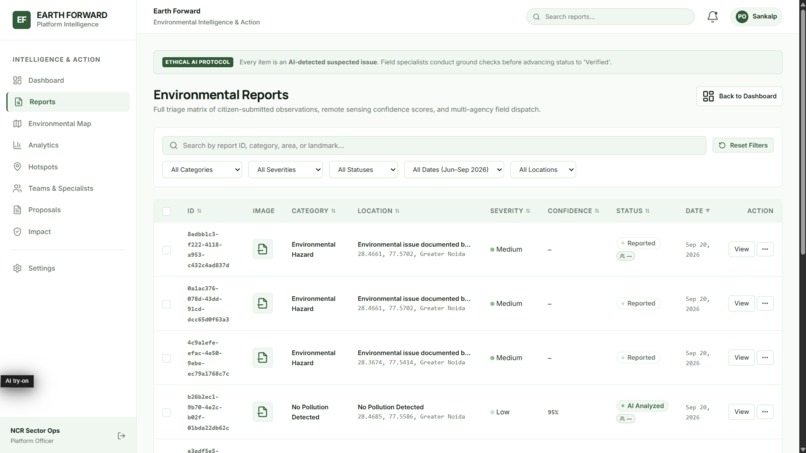Click the magnifier icon in Search reports field
This screenshot has width=806, height=453.
[x=536, y=16]
